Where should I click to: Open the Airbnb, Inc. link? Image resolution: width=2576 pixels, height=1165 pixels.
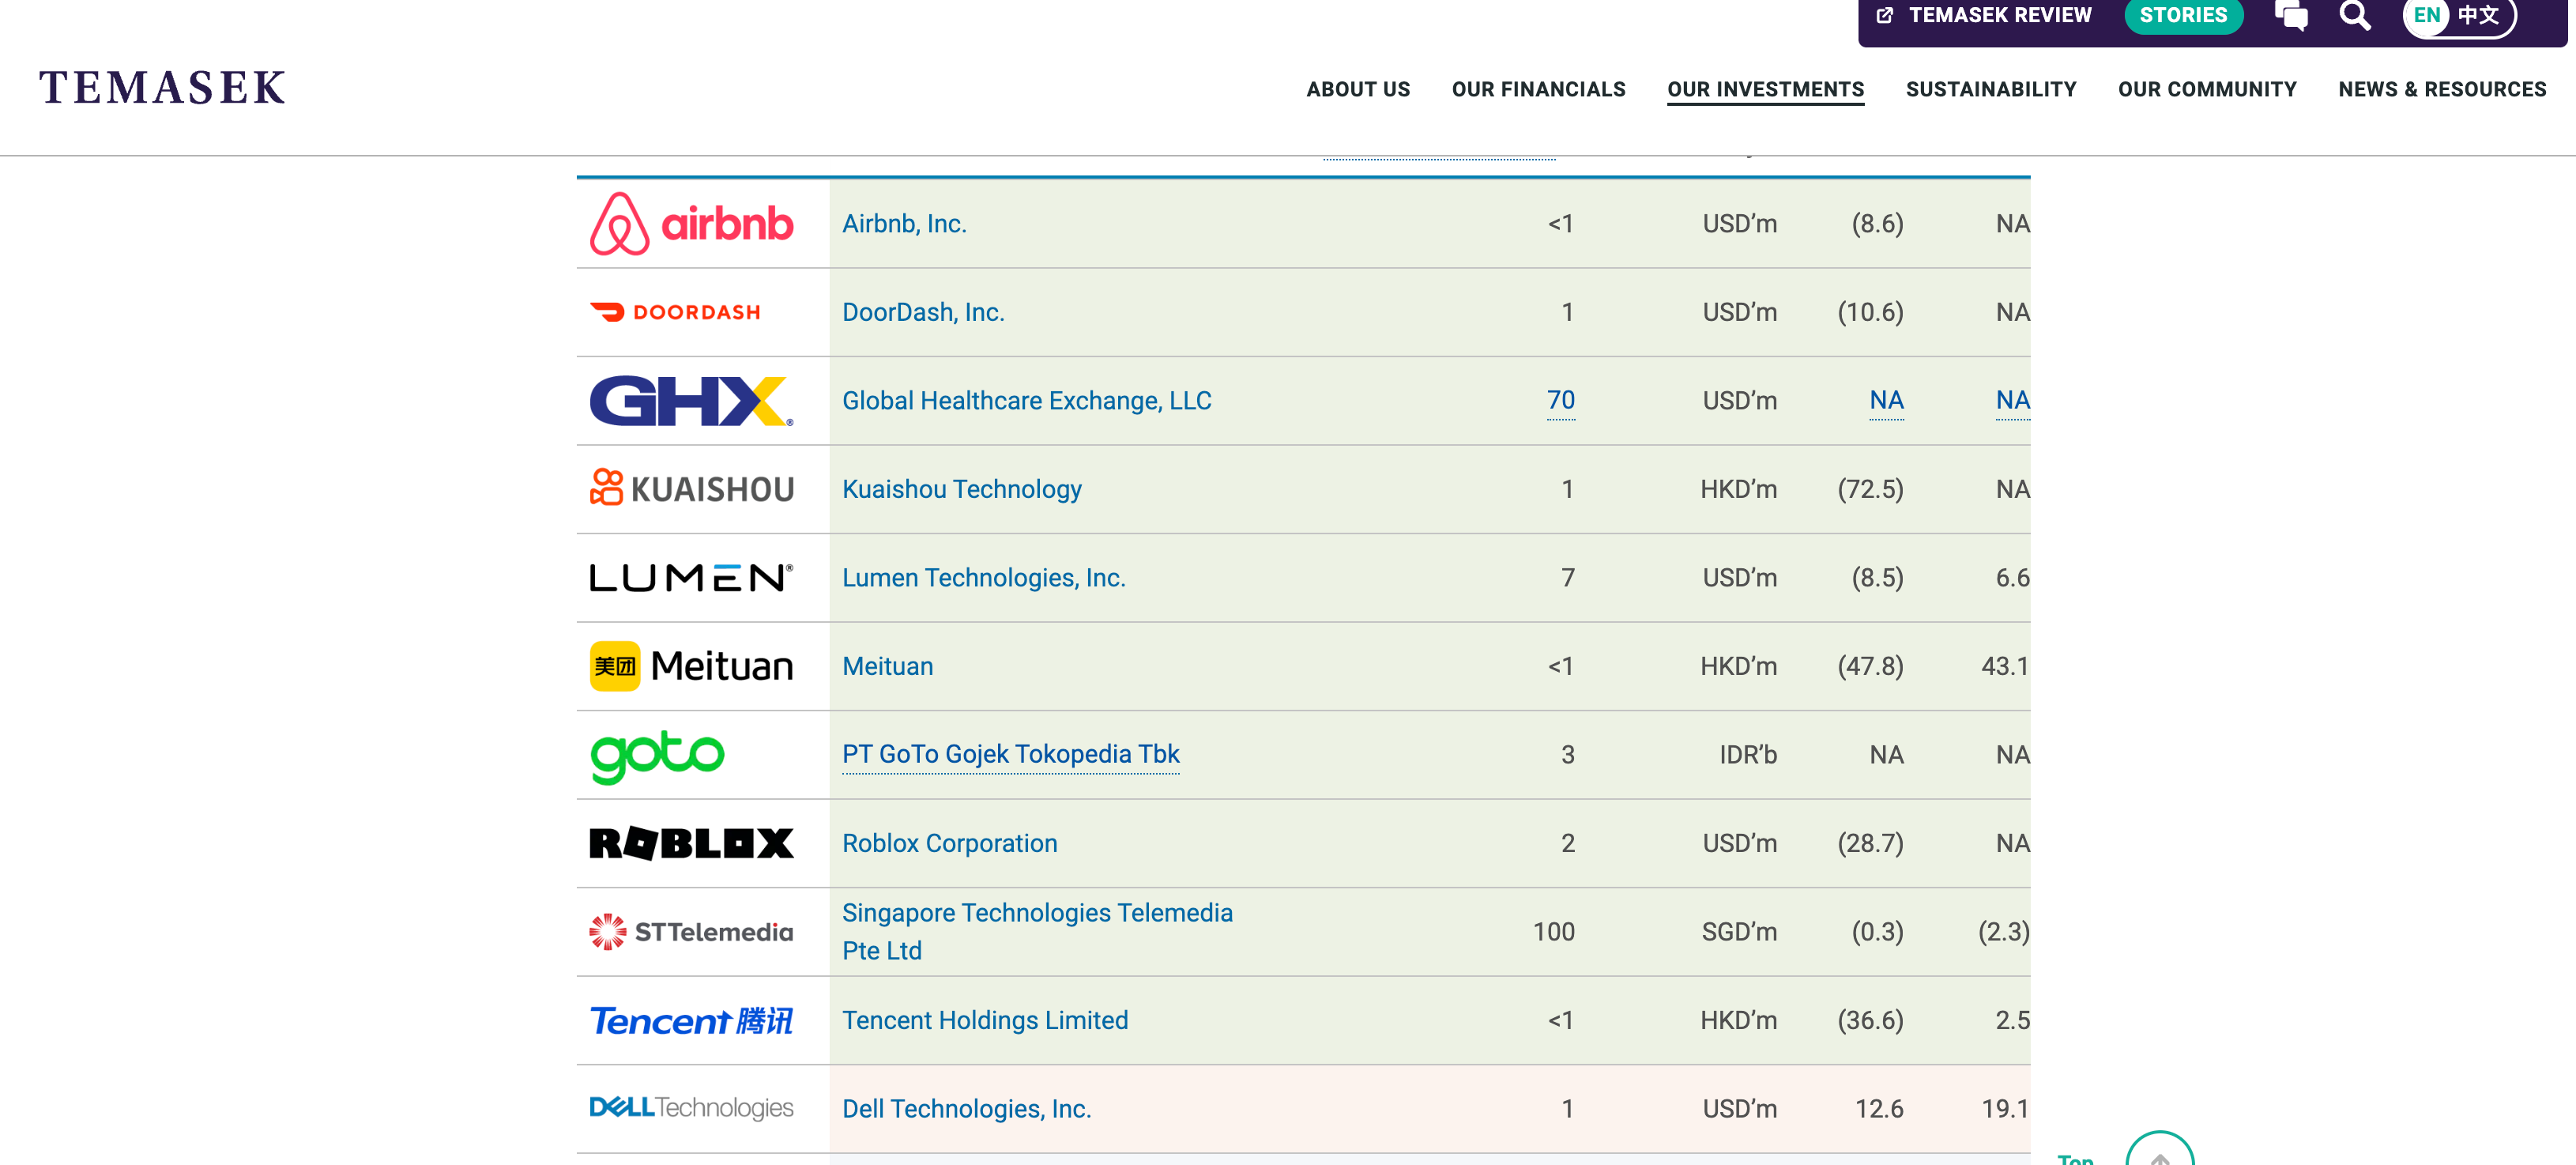pos(904,224)
